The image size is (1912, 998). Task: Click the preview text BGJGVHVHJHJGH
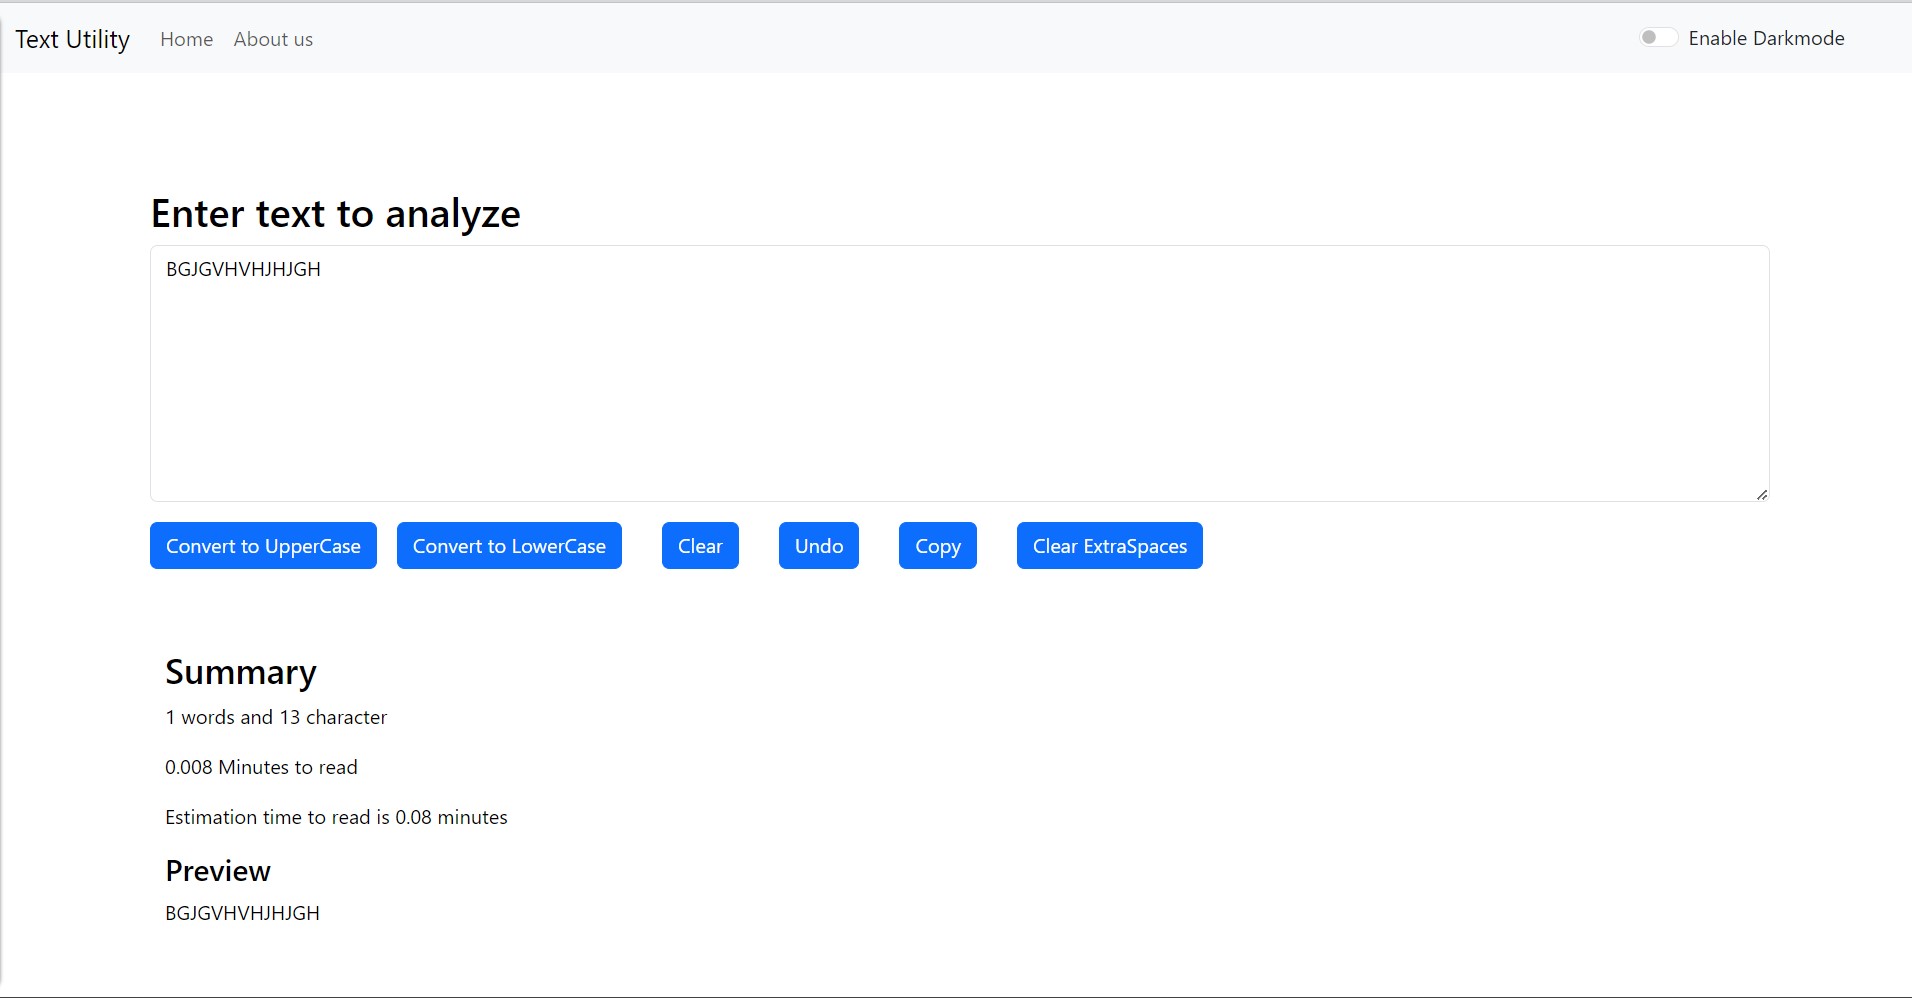(x=242, y=912)
